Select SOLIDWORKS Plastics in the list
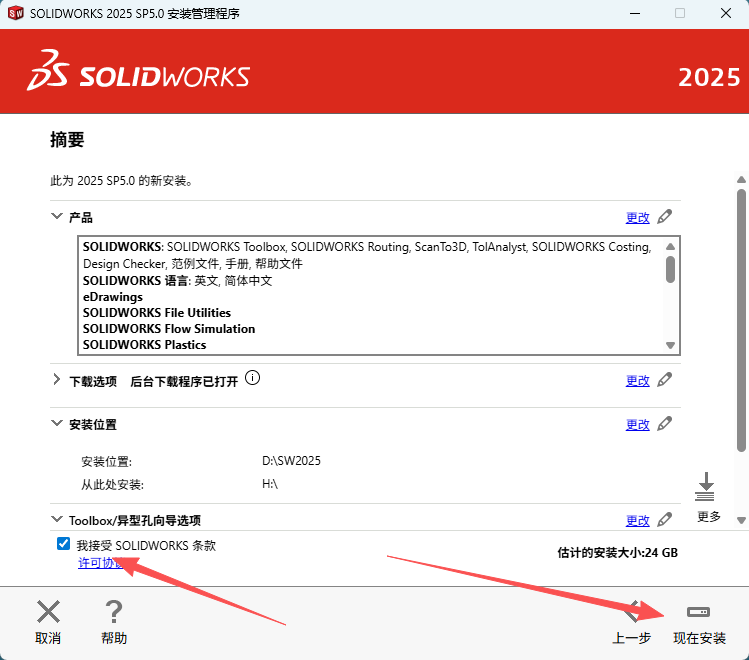 click(x=144, y=345)
